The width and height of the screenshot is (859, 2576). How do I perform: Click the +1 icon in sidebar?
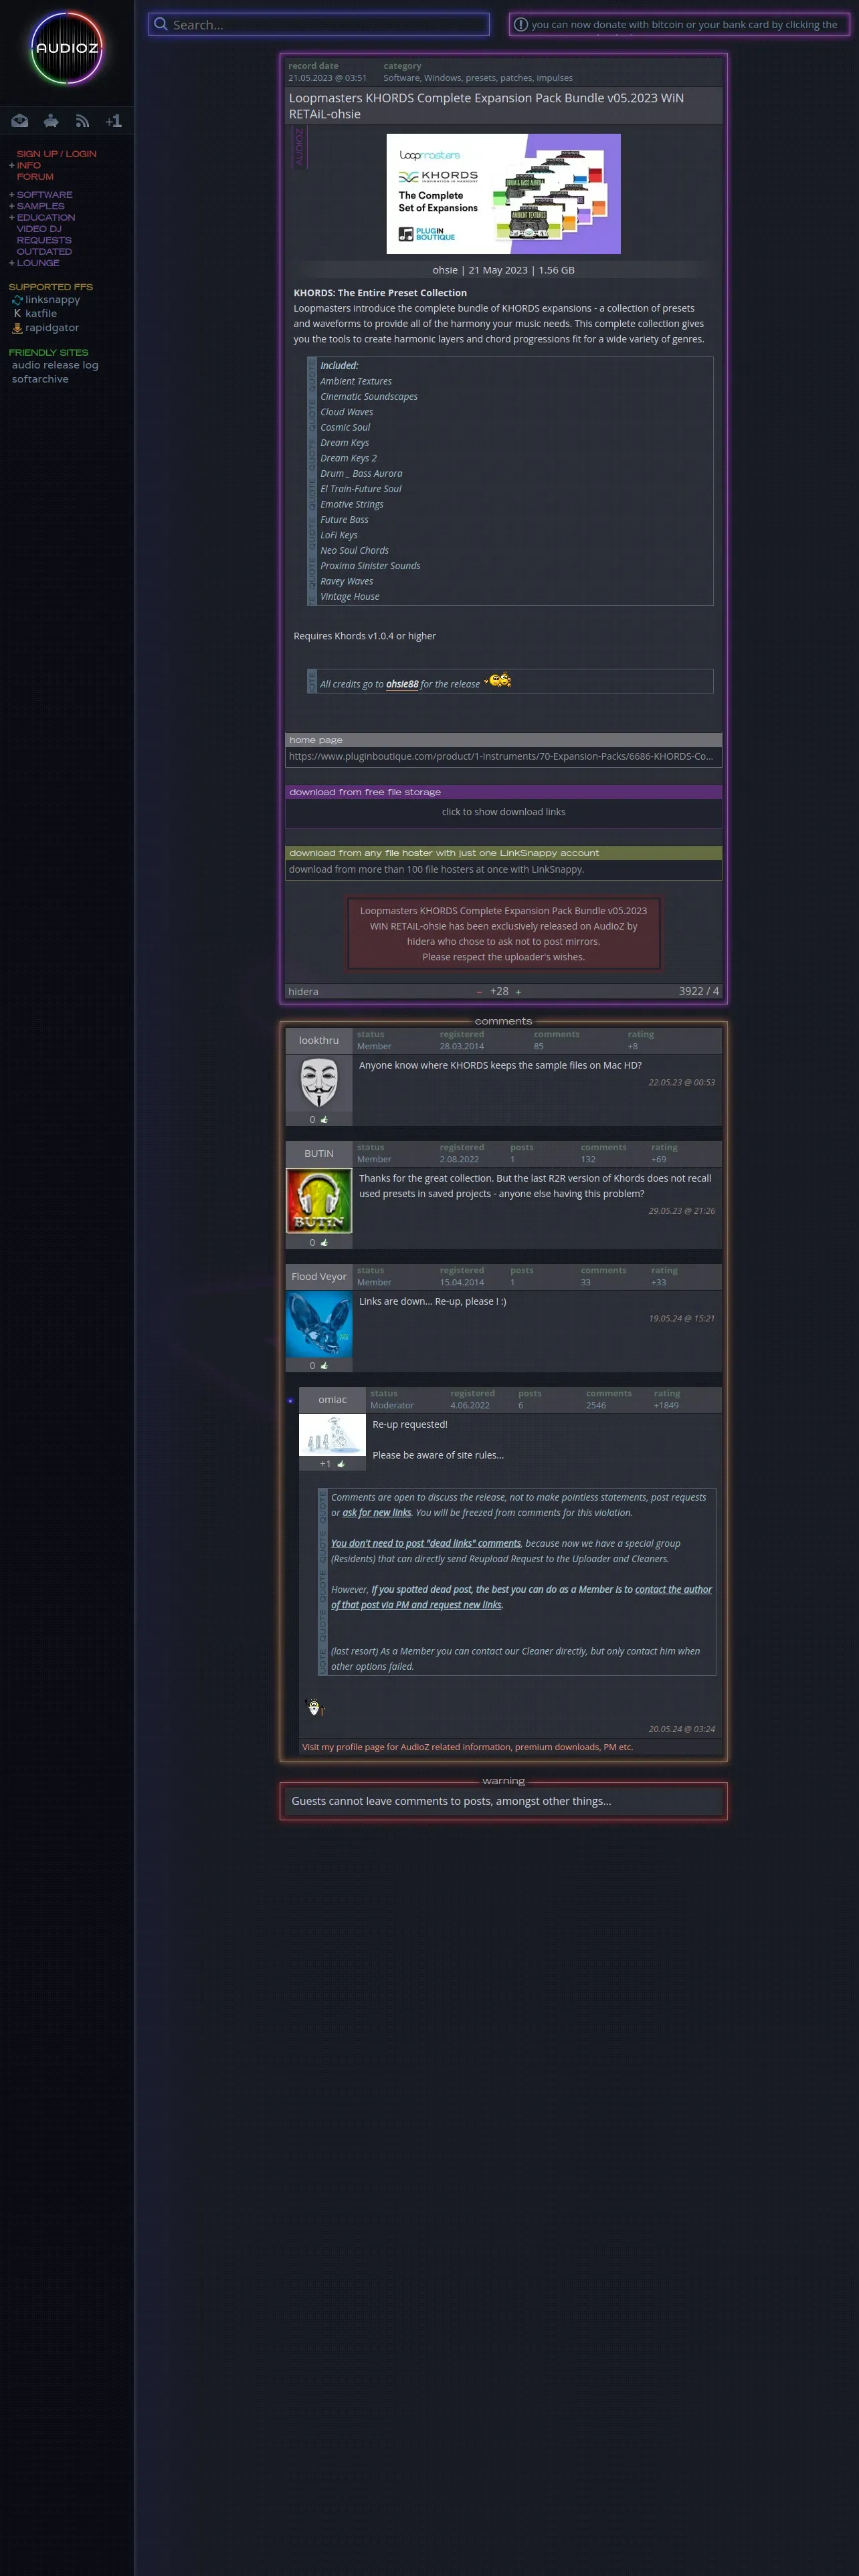tap(114, 121)
